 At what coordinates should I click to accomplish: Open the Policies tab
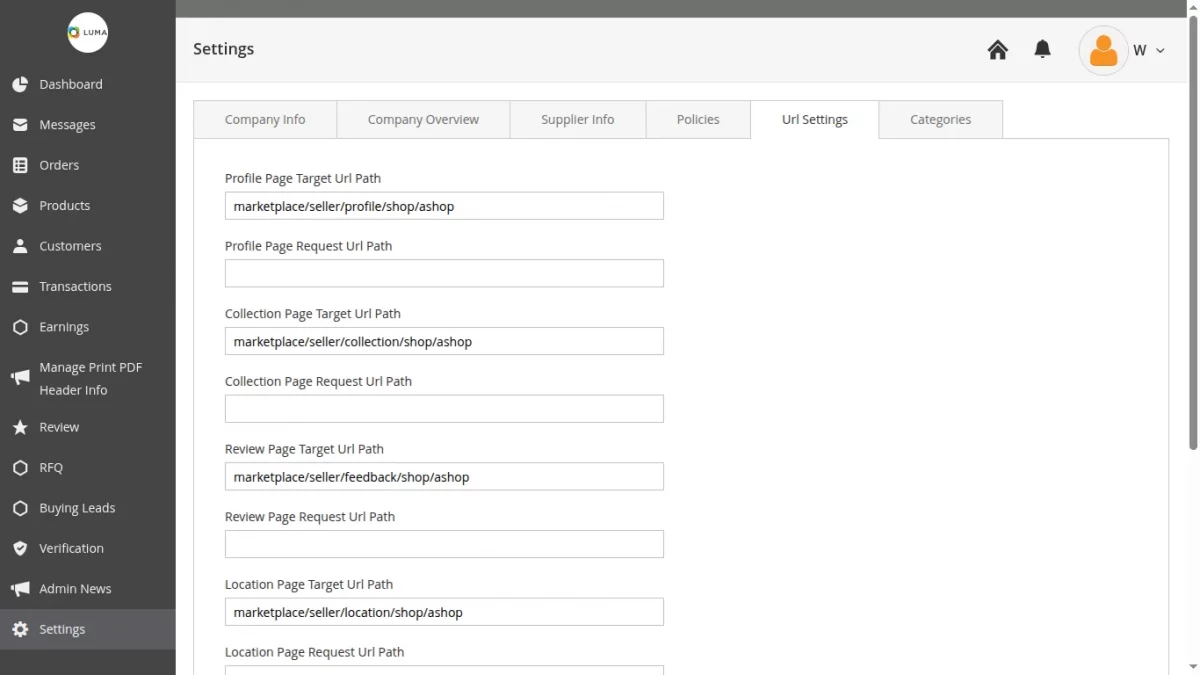[697, 119]
